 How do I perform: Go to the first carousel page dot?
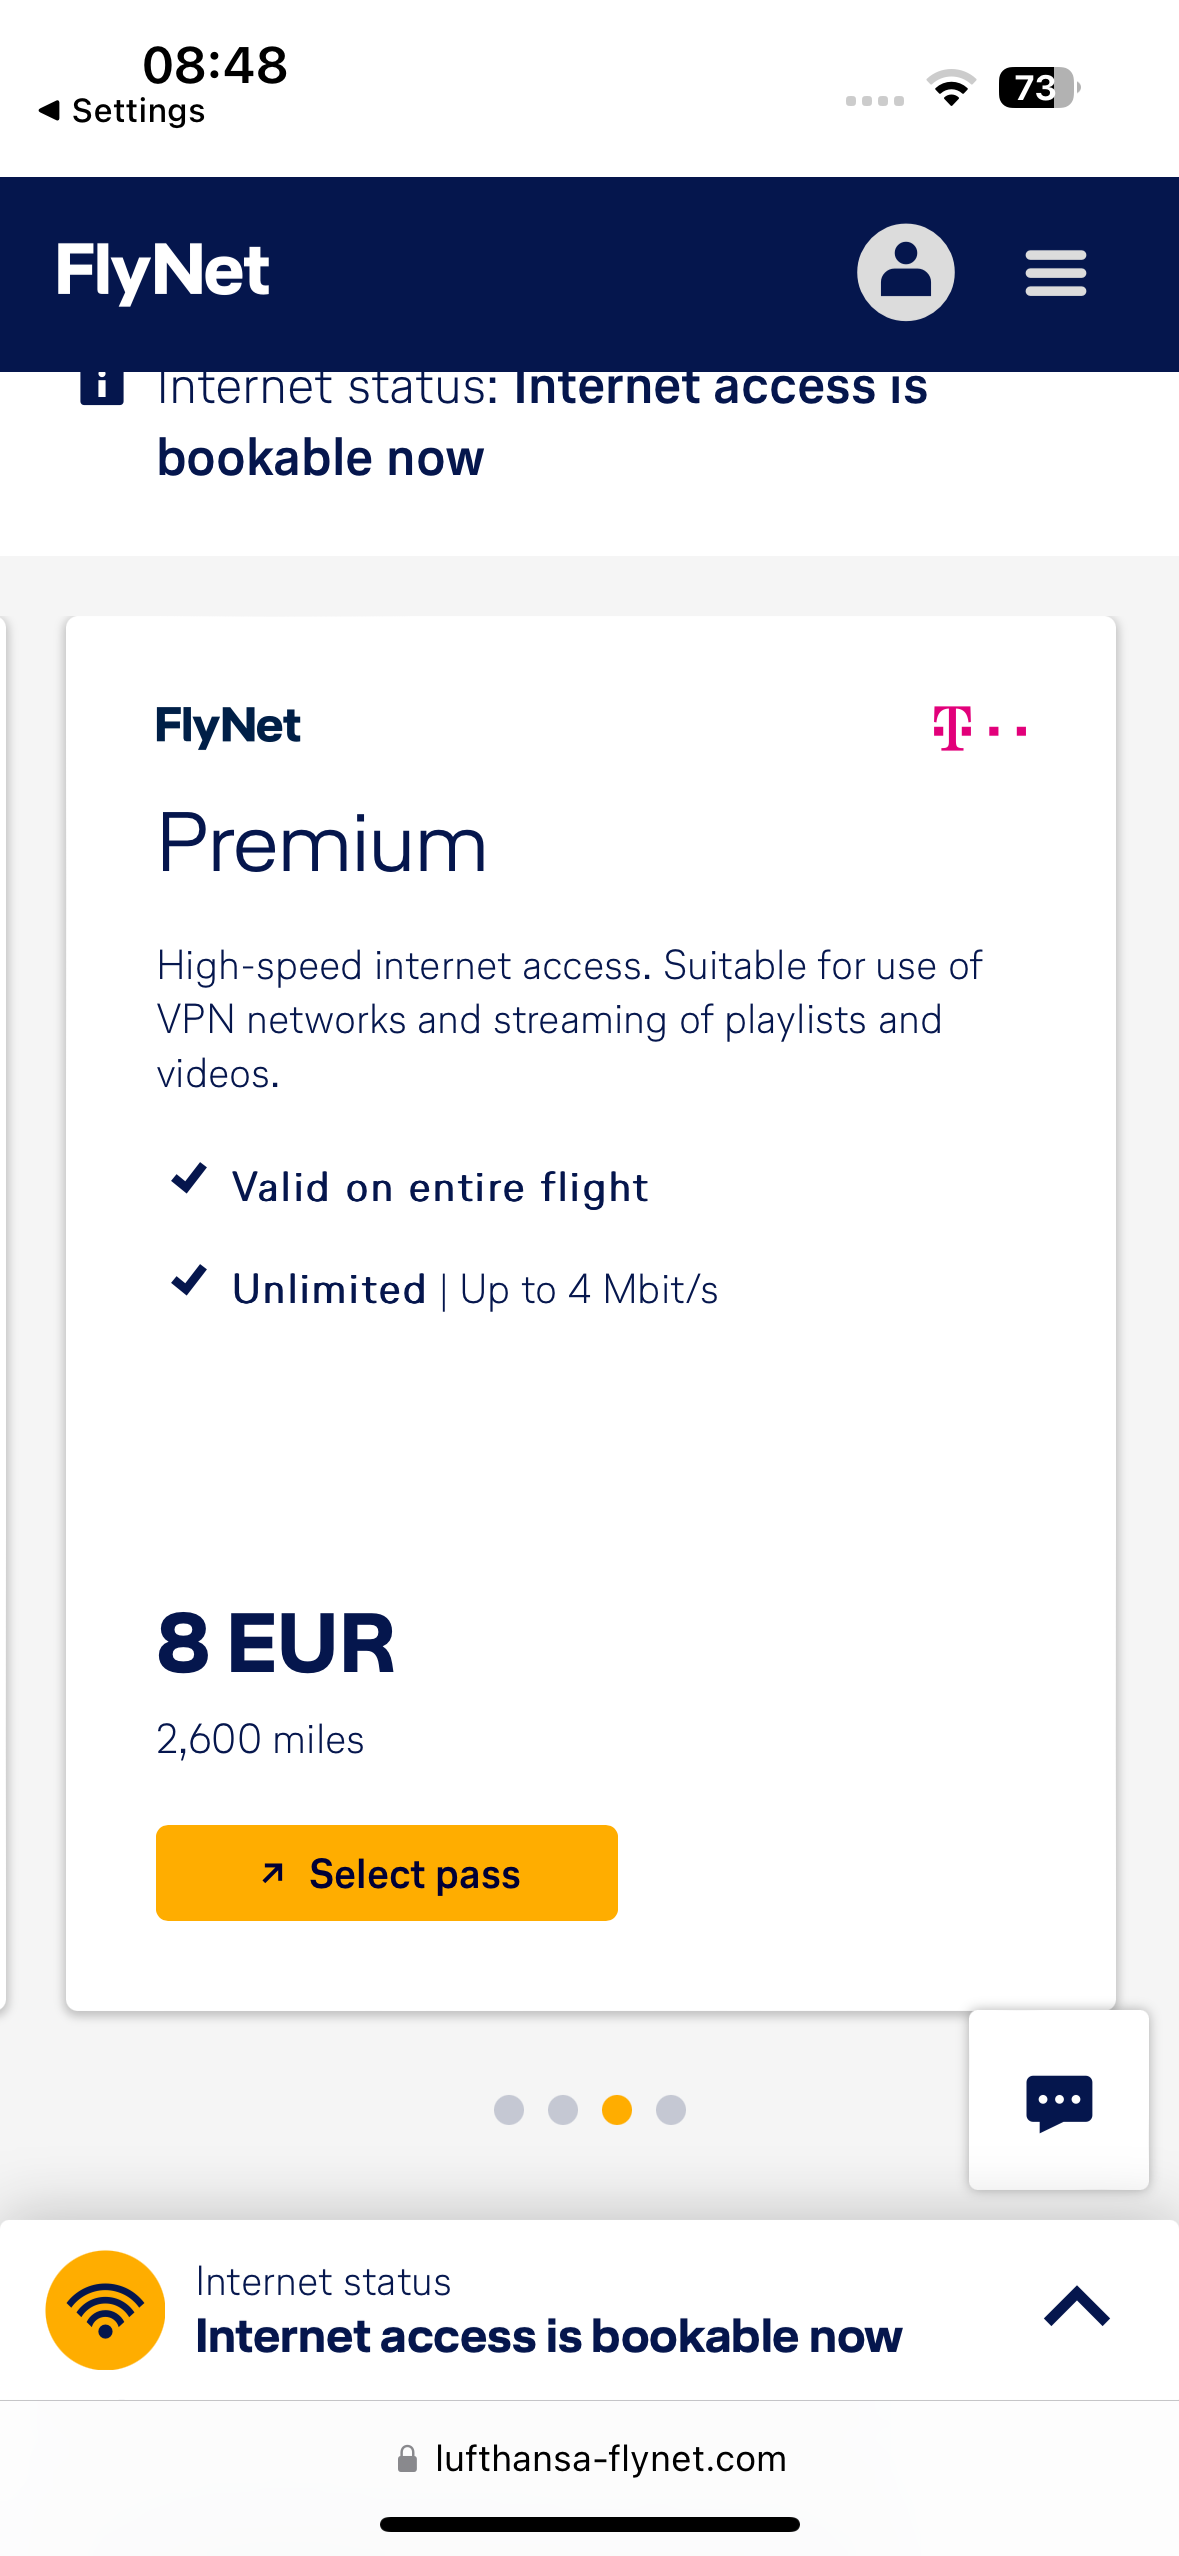click(509, 2110)
